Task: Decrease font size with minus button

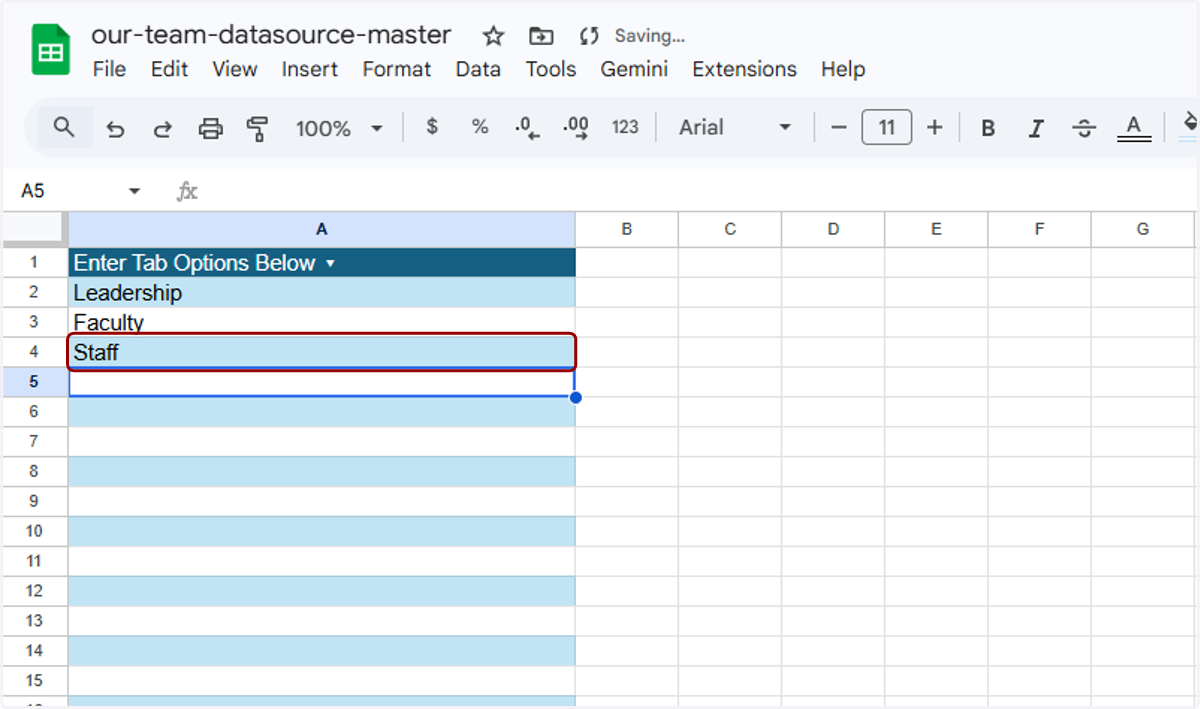Action: 839,127
